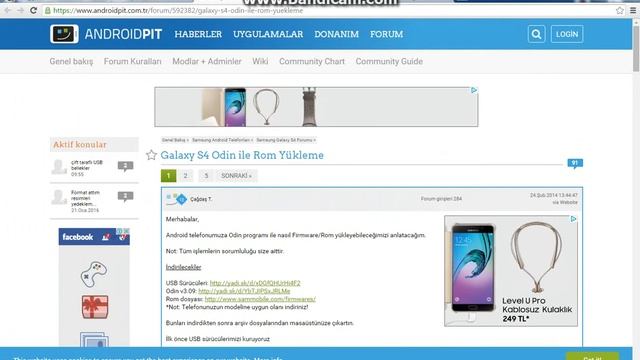
Task: Click the İndirilecekler underlined heading
Action: tap(183, 267)
